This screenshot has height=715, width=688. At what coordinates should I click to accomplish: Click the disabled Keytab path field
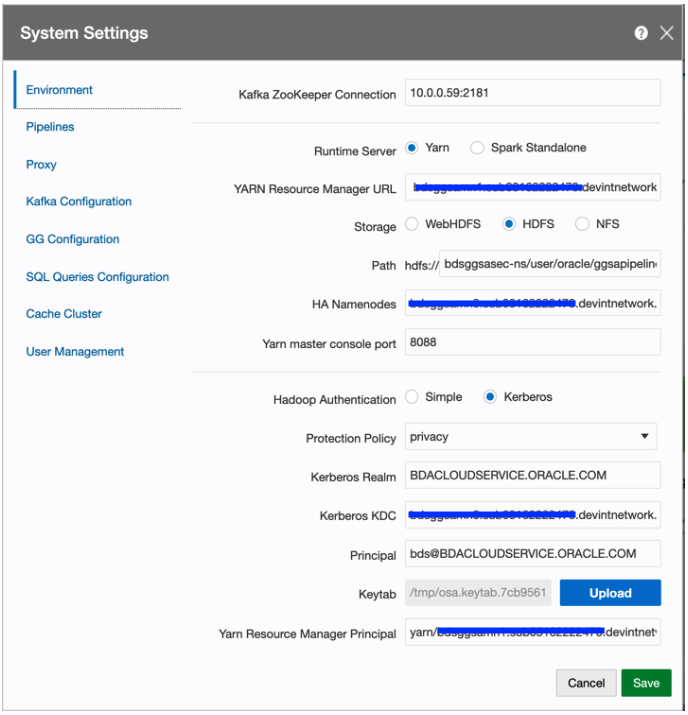pyautogui.click(x=478, y=593)
